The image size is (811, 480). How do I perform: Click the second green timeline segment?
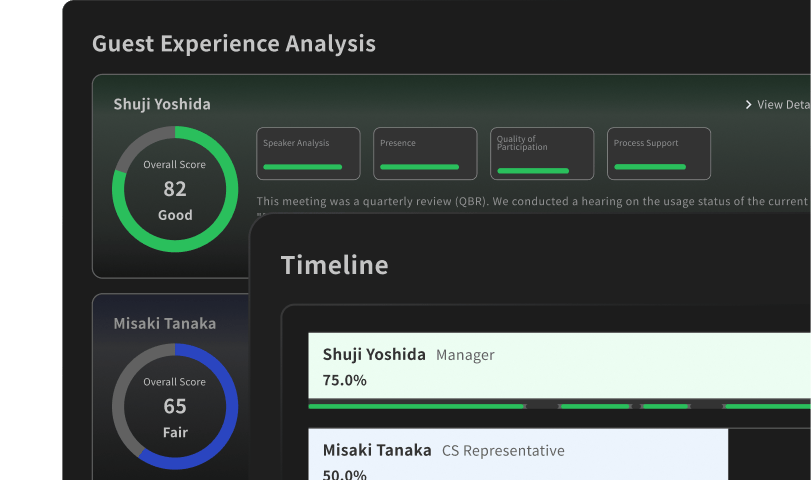pos(594,407)
